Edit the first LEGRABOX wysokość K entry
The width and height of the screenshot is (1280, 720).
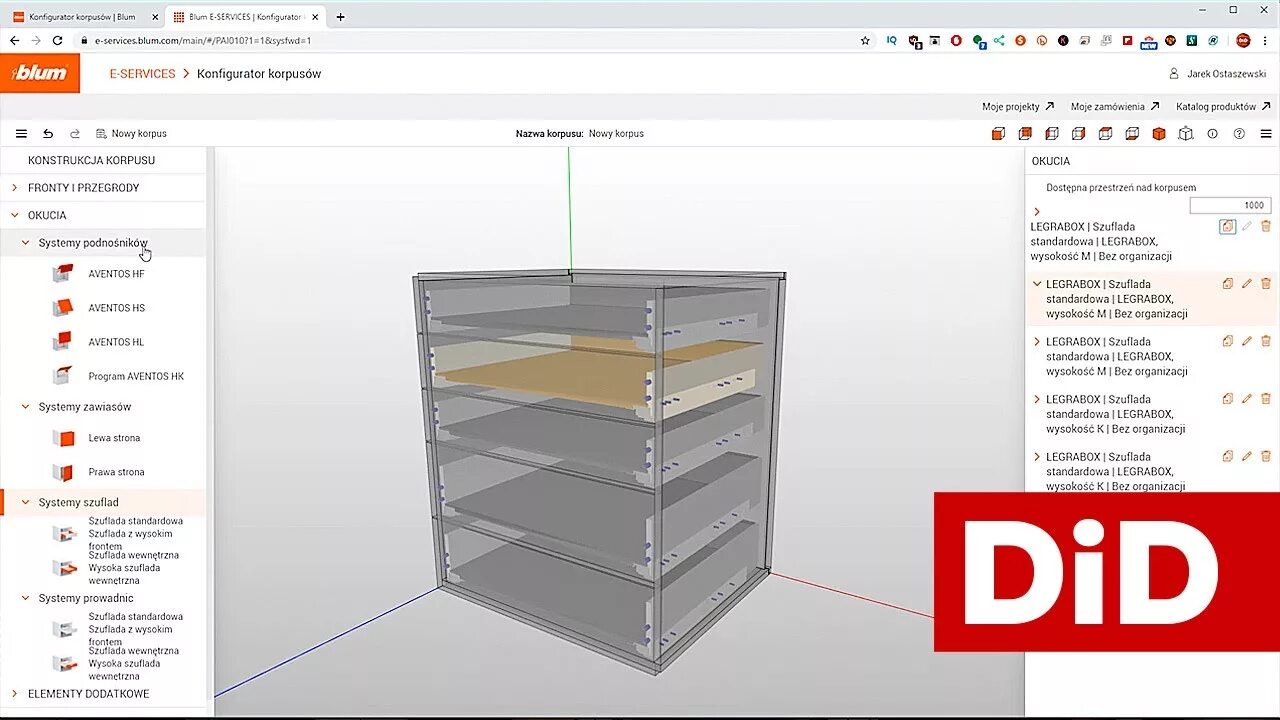[x=1247, y=399]
